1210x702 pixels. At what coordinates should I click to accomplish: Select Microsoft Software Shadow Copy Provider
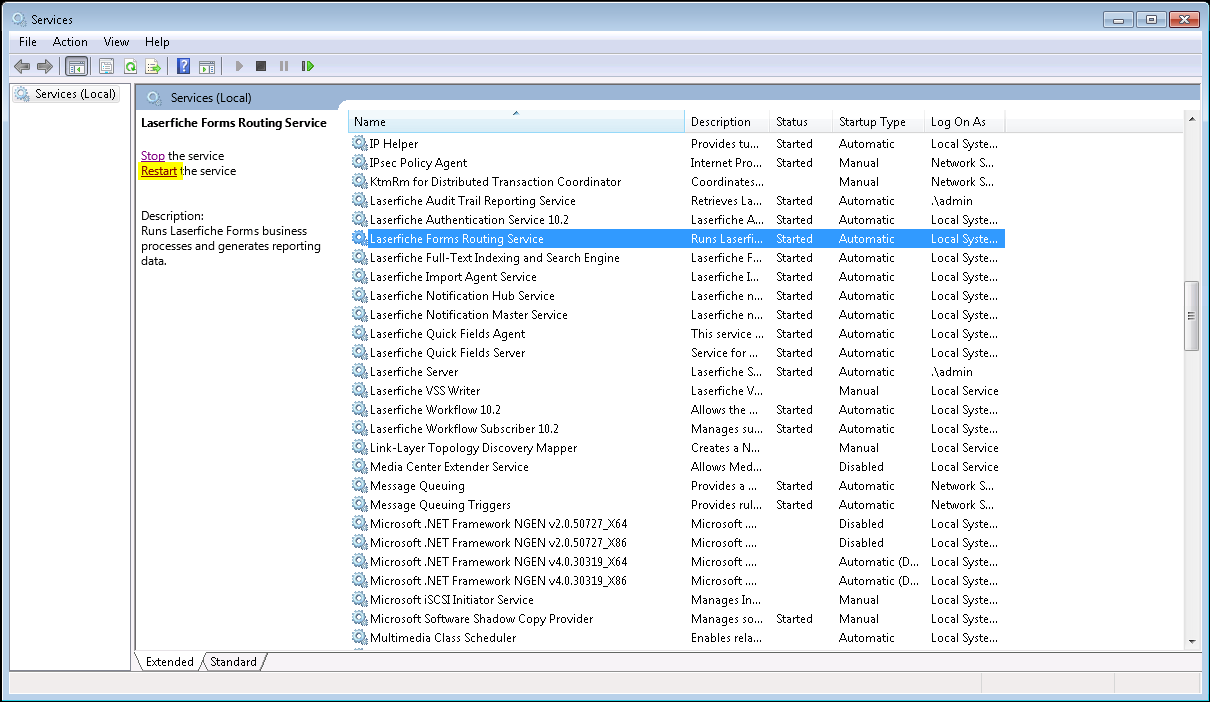(482, 619)
